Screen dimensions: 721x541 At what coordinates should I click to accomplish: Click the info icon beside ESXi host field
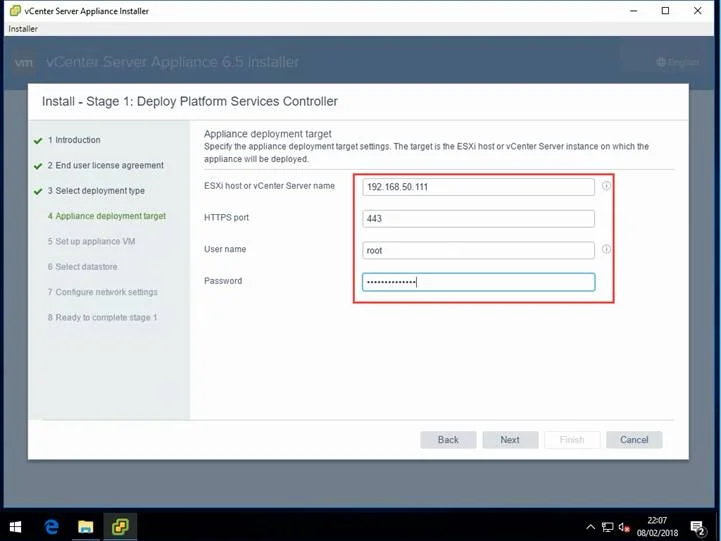pos(607,186)
